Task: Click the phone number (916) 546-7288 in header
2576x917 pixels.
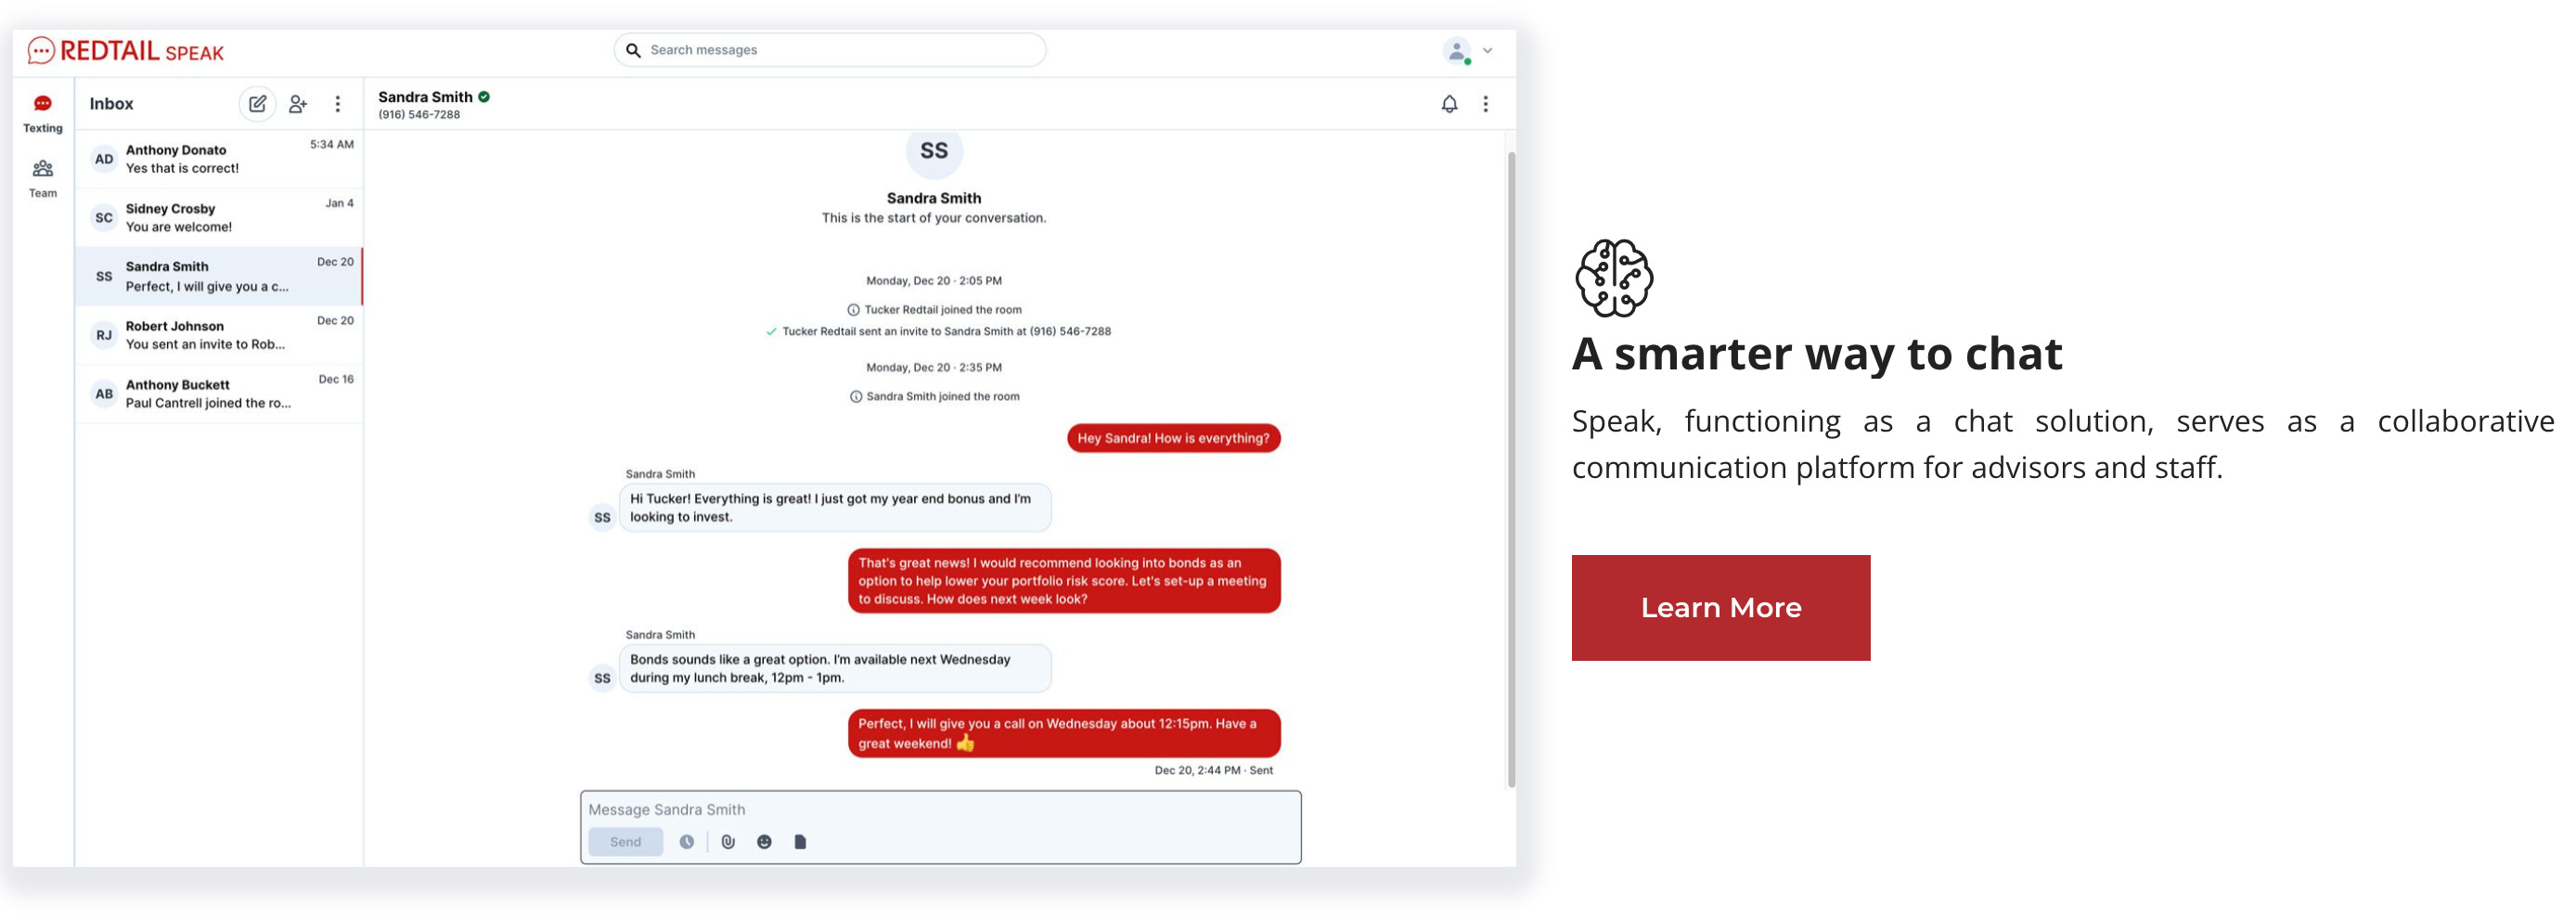Action: tap(419, 115)
